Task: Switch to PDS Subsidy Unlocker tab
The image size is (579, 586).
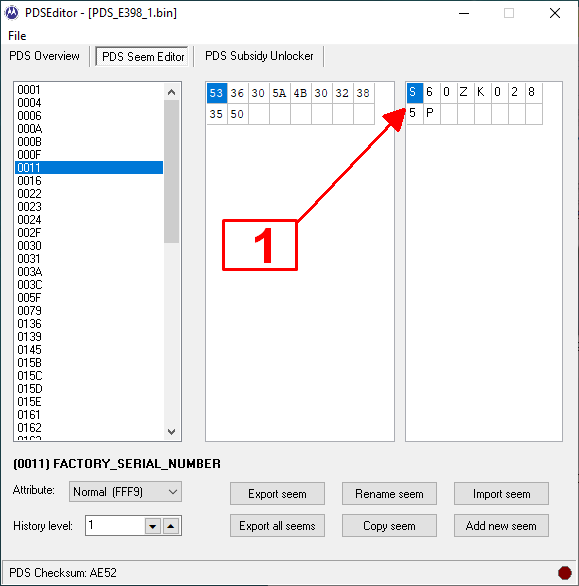Action: 259,56
